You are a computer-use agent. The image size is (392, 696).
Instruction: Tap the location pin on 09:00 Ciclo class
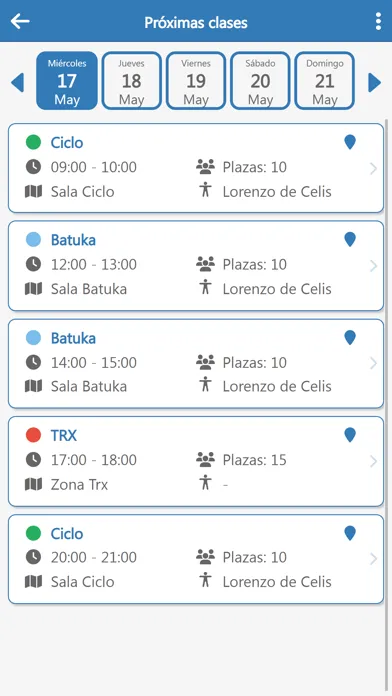[350, 142]
